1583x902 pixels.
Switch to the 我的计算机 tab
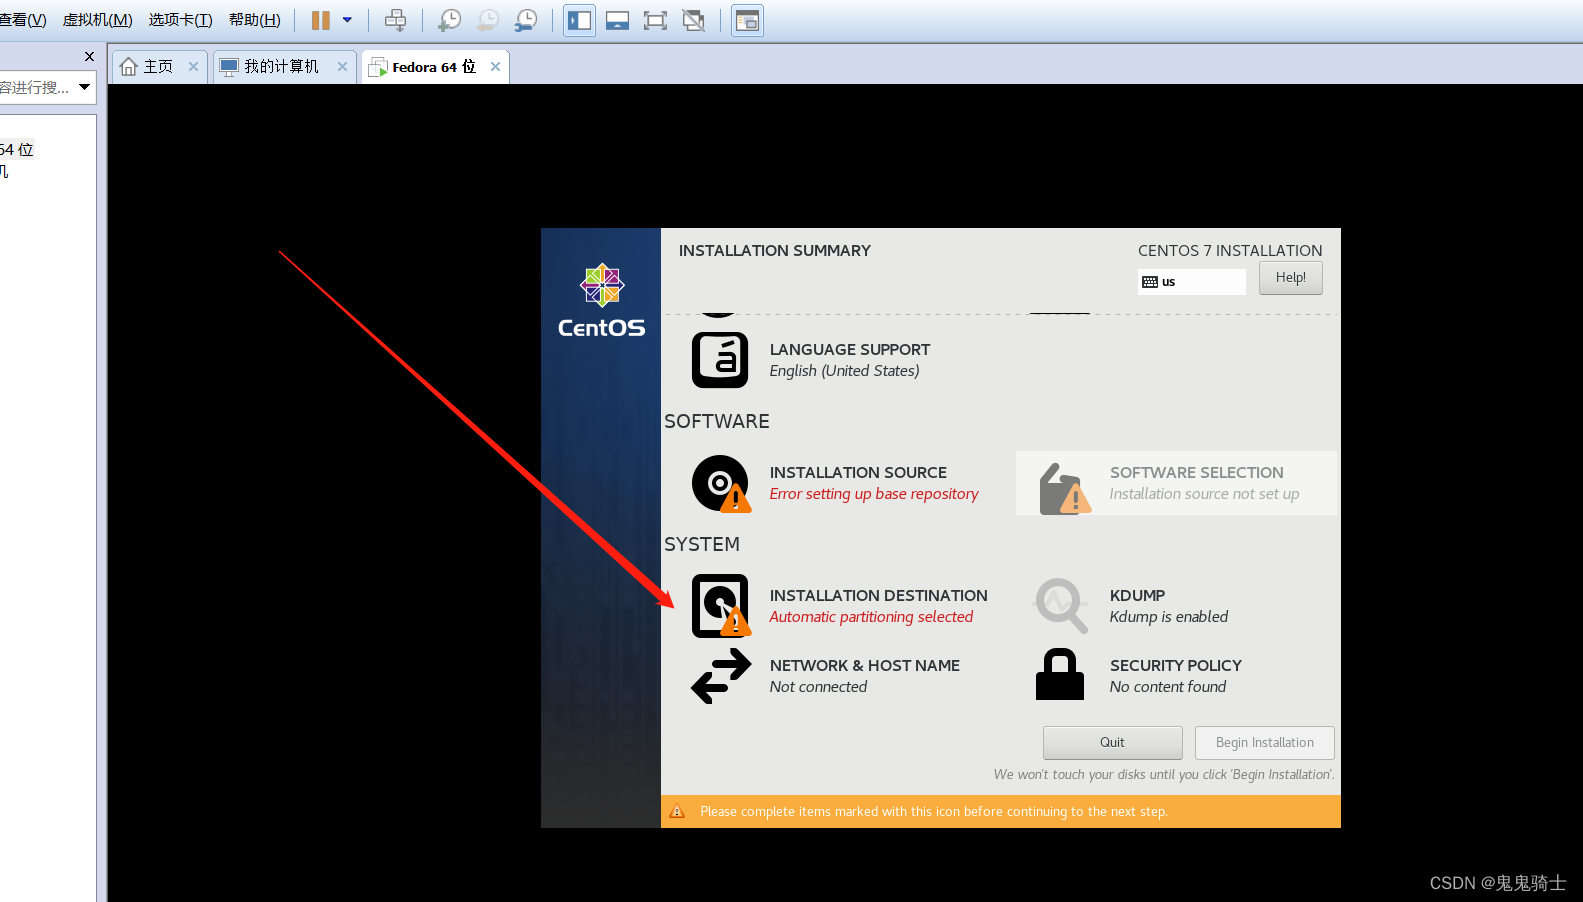pyautogui.click(x=282, y=67)
